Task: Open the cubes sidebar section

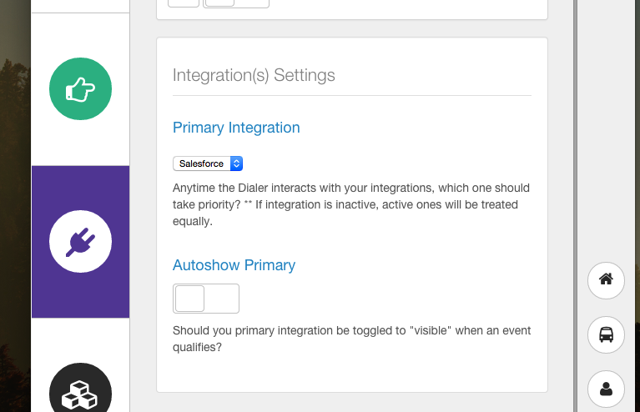Action: (80, 388)
